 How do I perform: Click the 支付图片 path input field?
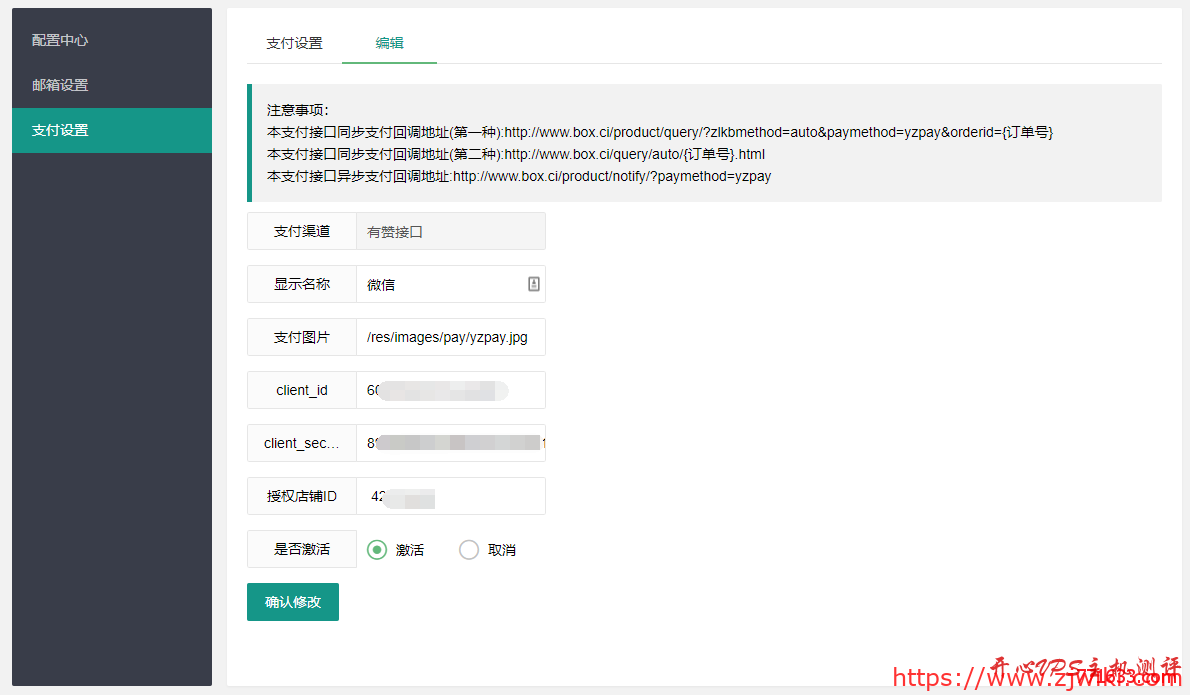point(450,337)
